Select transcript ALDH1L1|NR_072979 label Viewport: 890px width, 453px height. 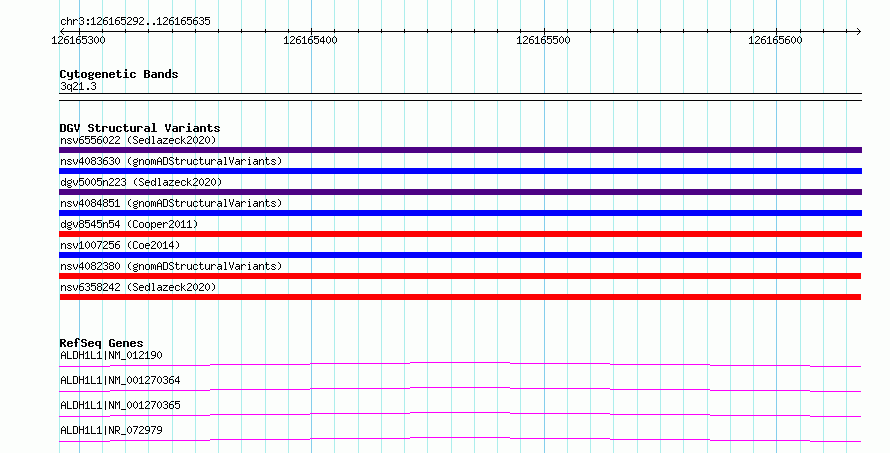tap(111, 430)
